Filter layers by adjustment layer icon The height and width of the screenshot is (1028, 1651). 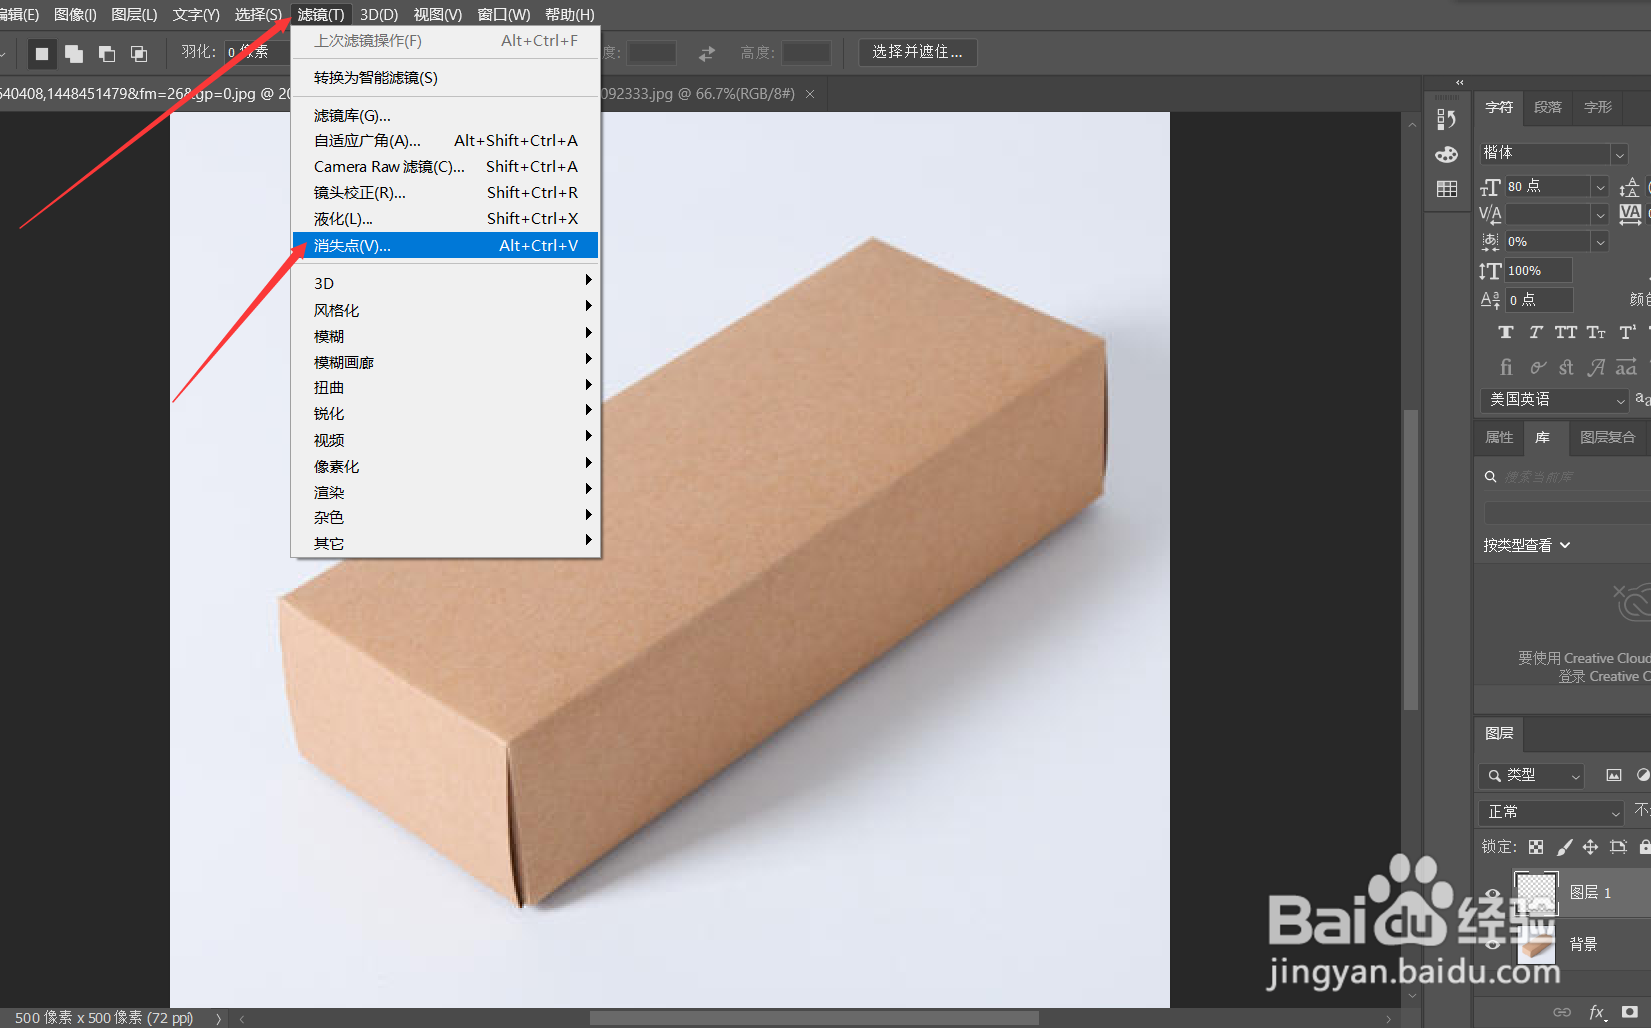point(1643,775)
